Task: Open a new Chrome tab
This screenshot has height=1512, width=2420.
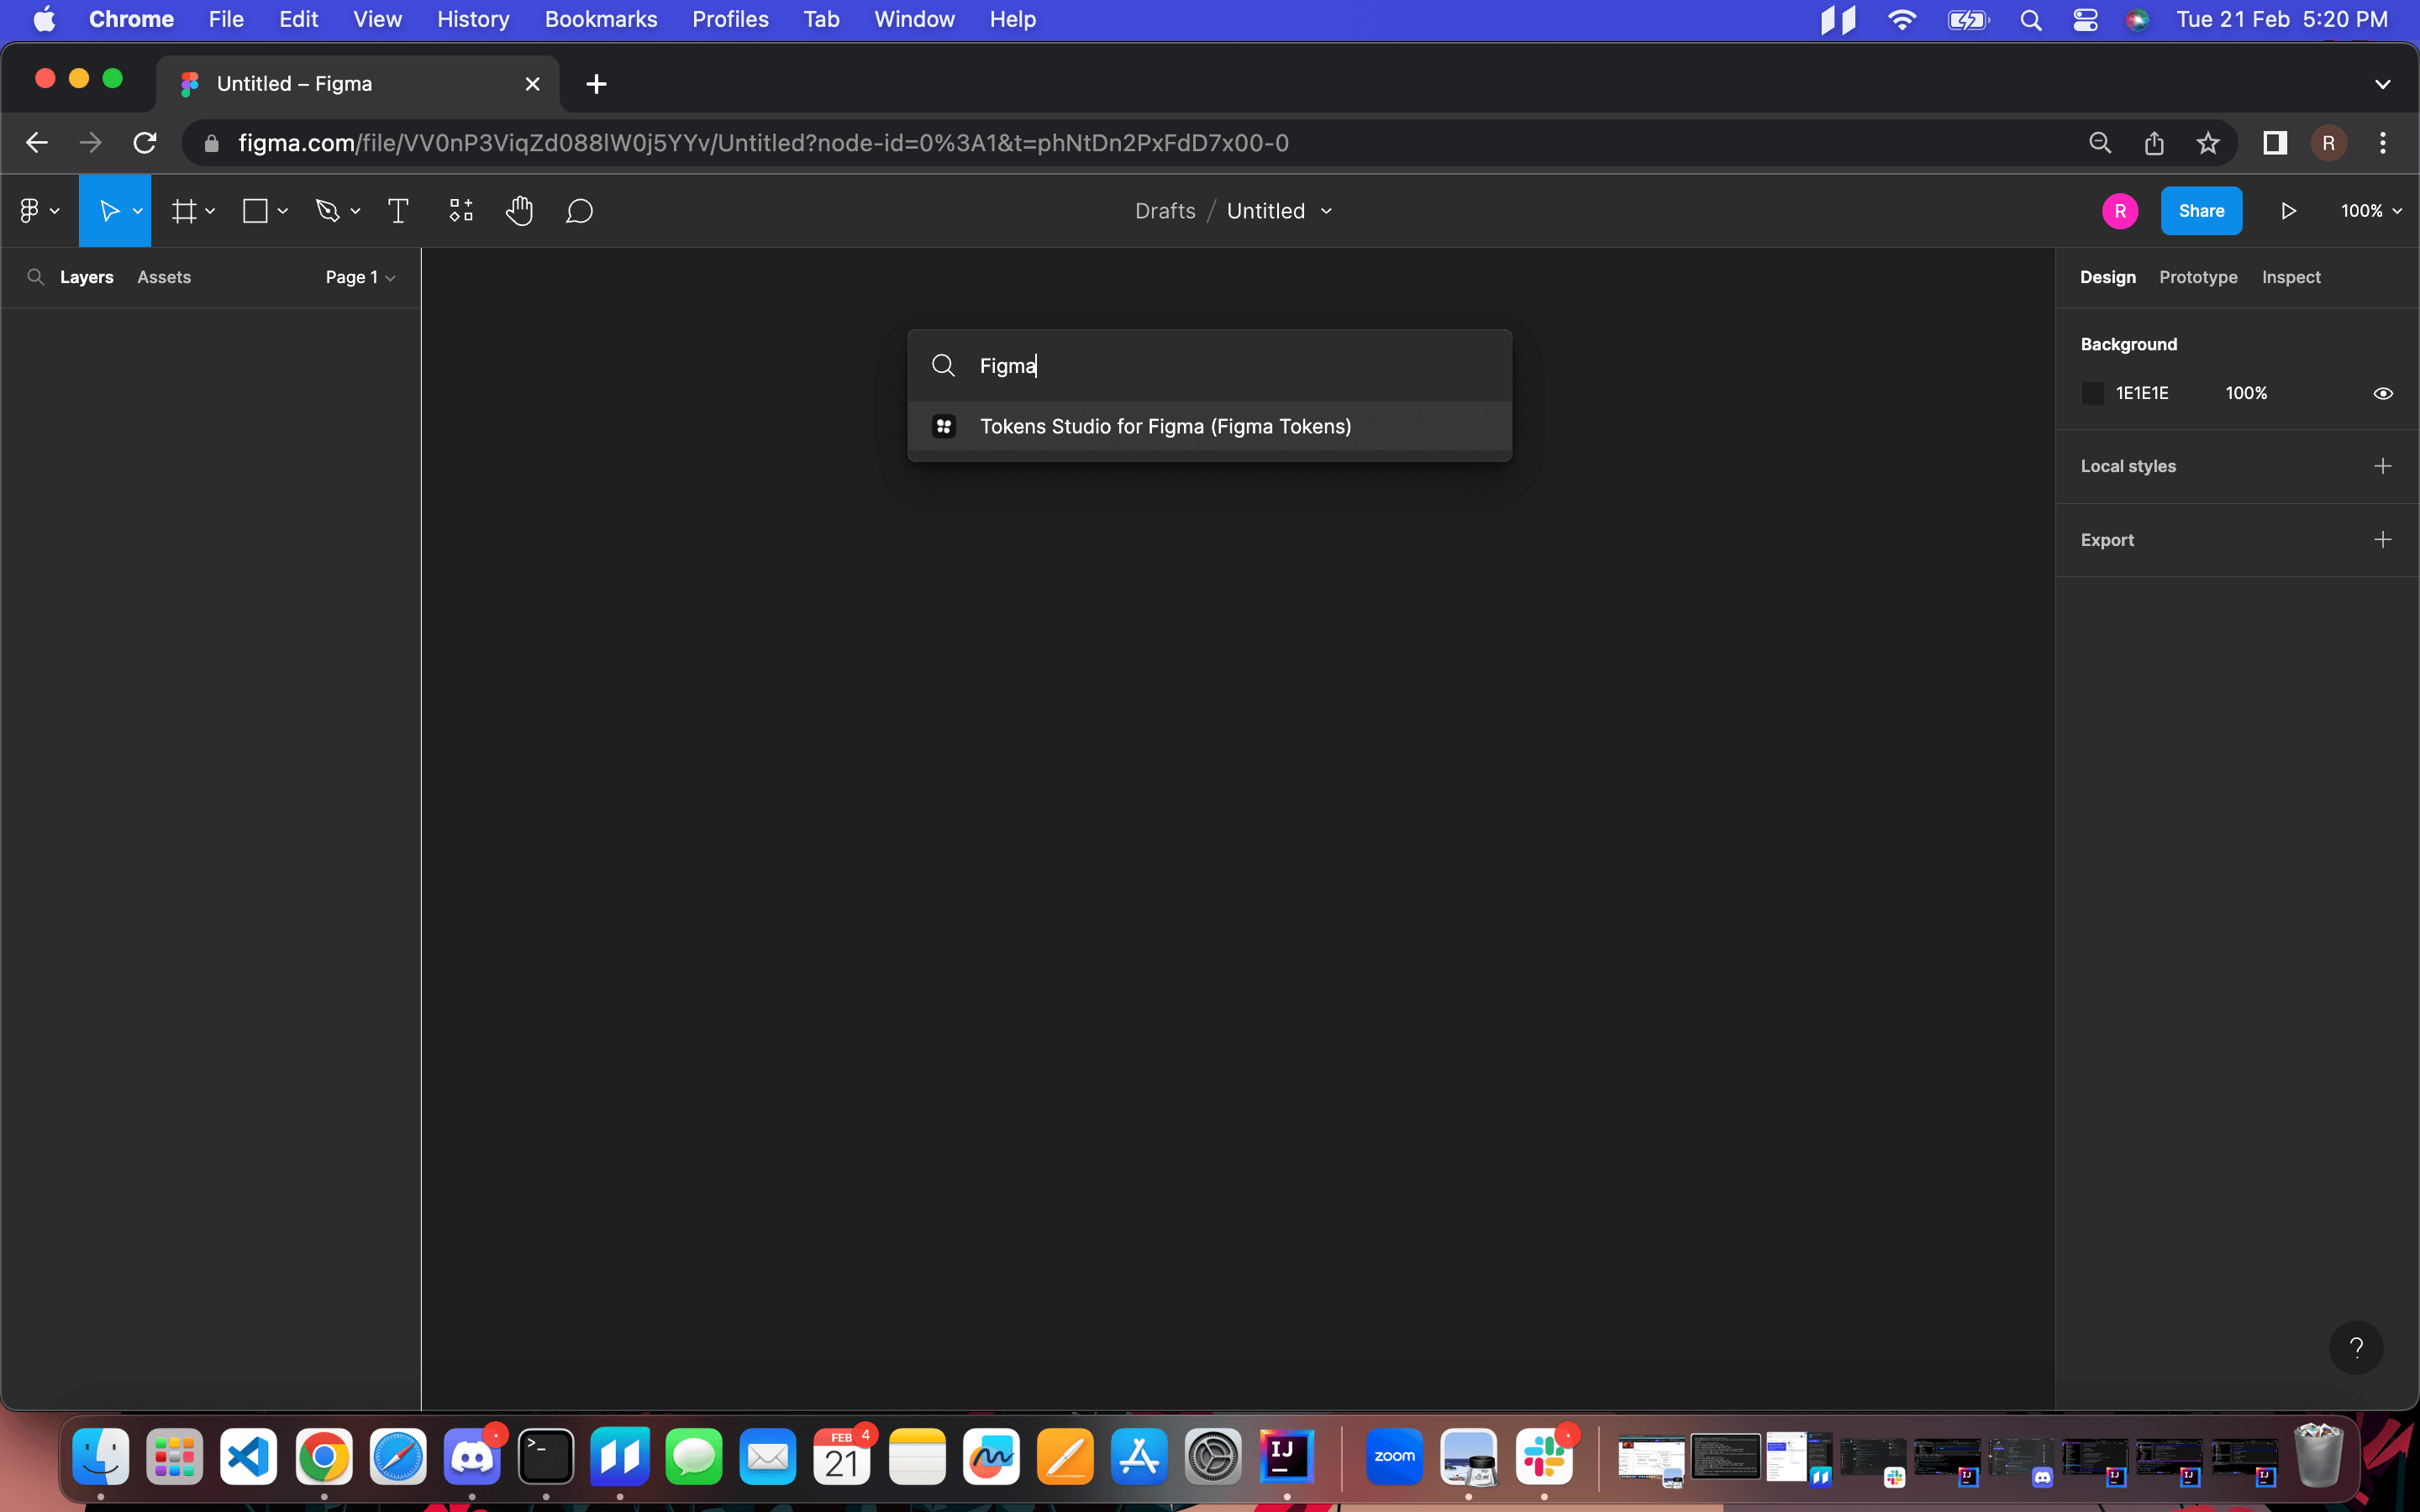Action: pos(596,84)
